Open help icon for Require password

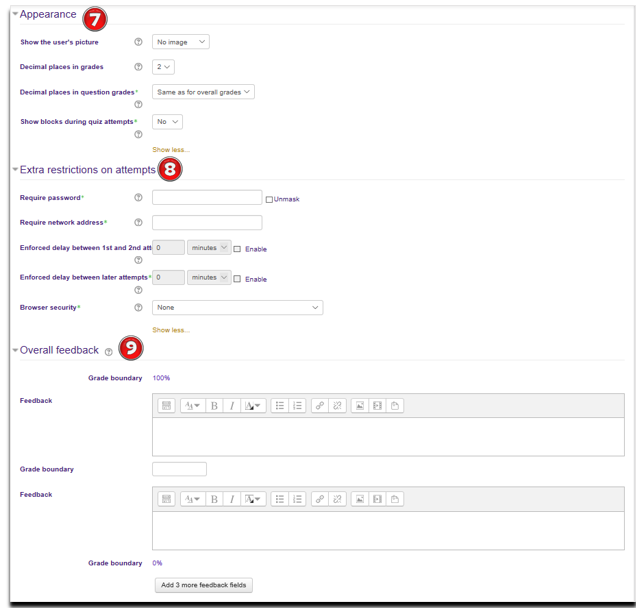point(138,198)
